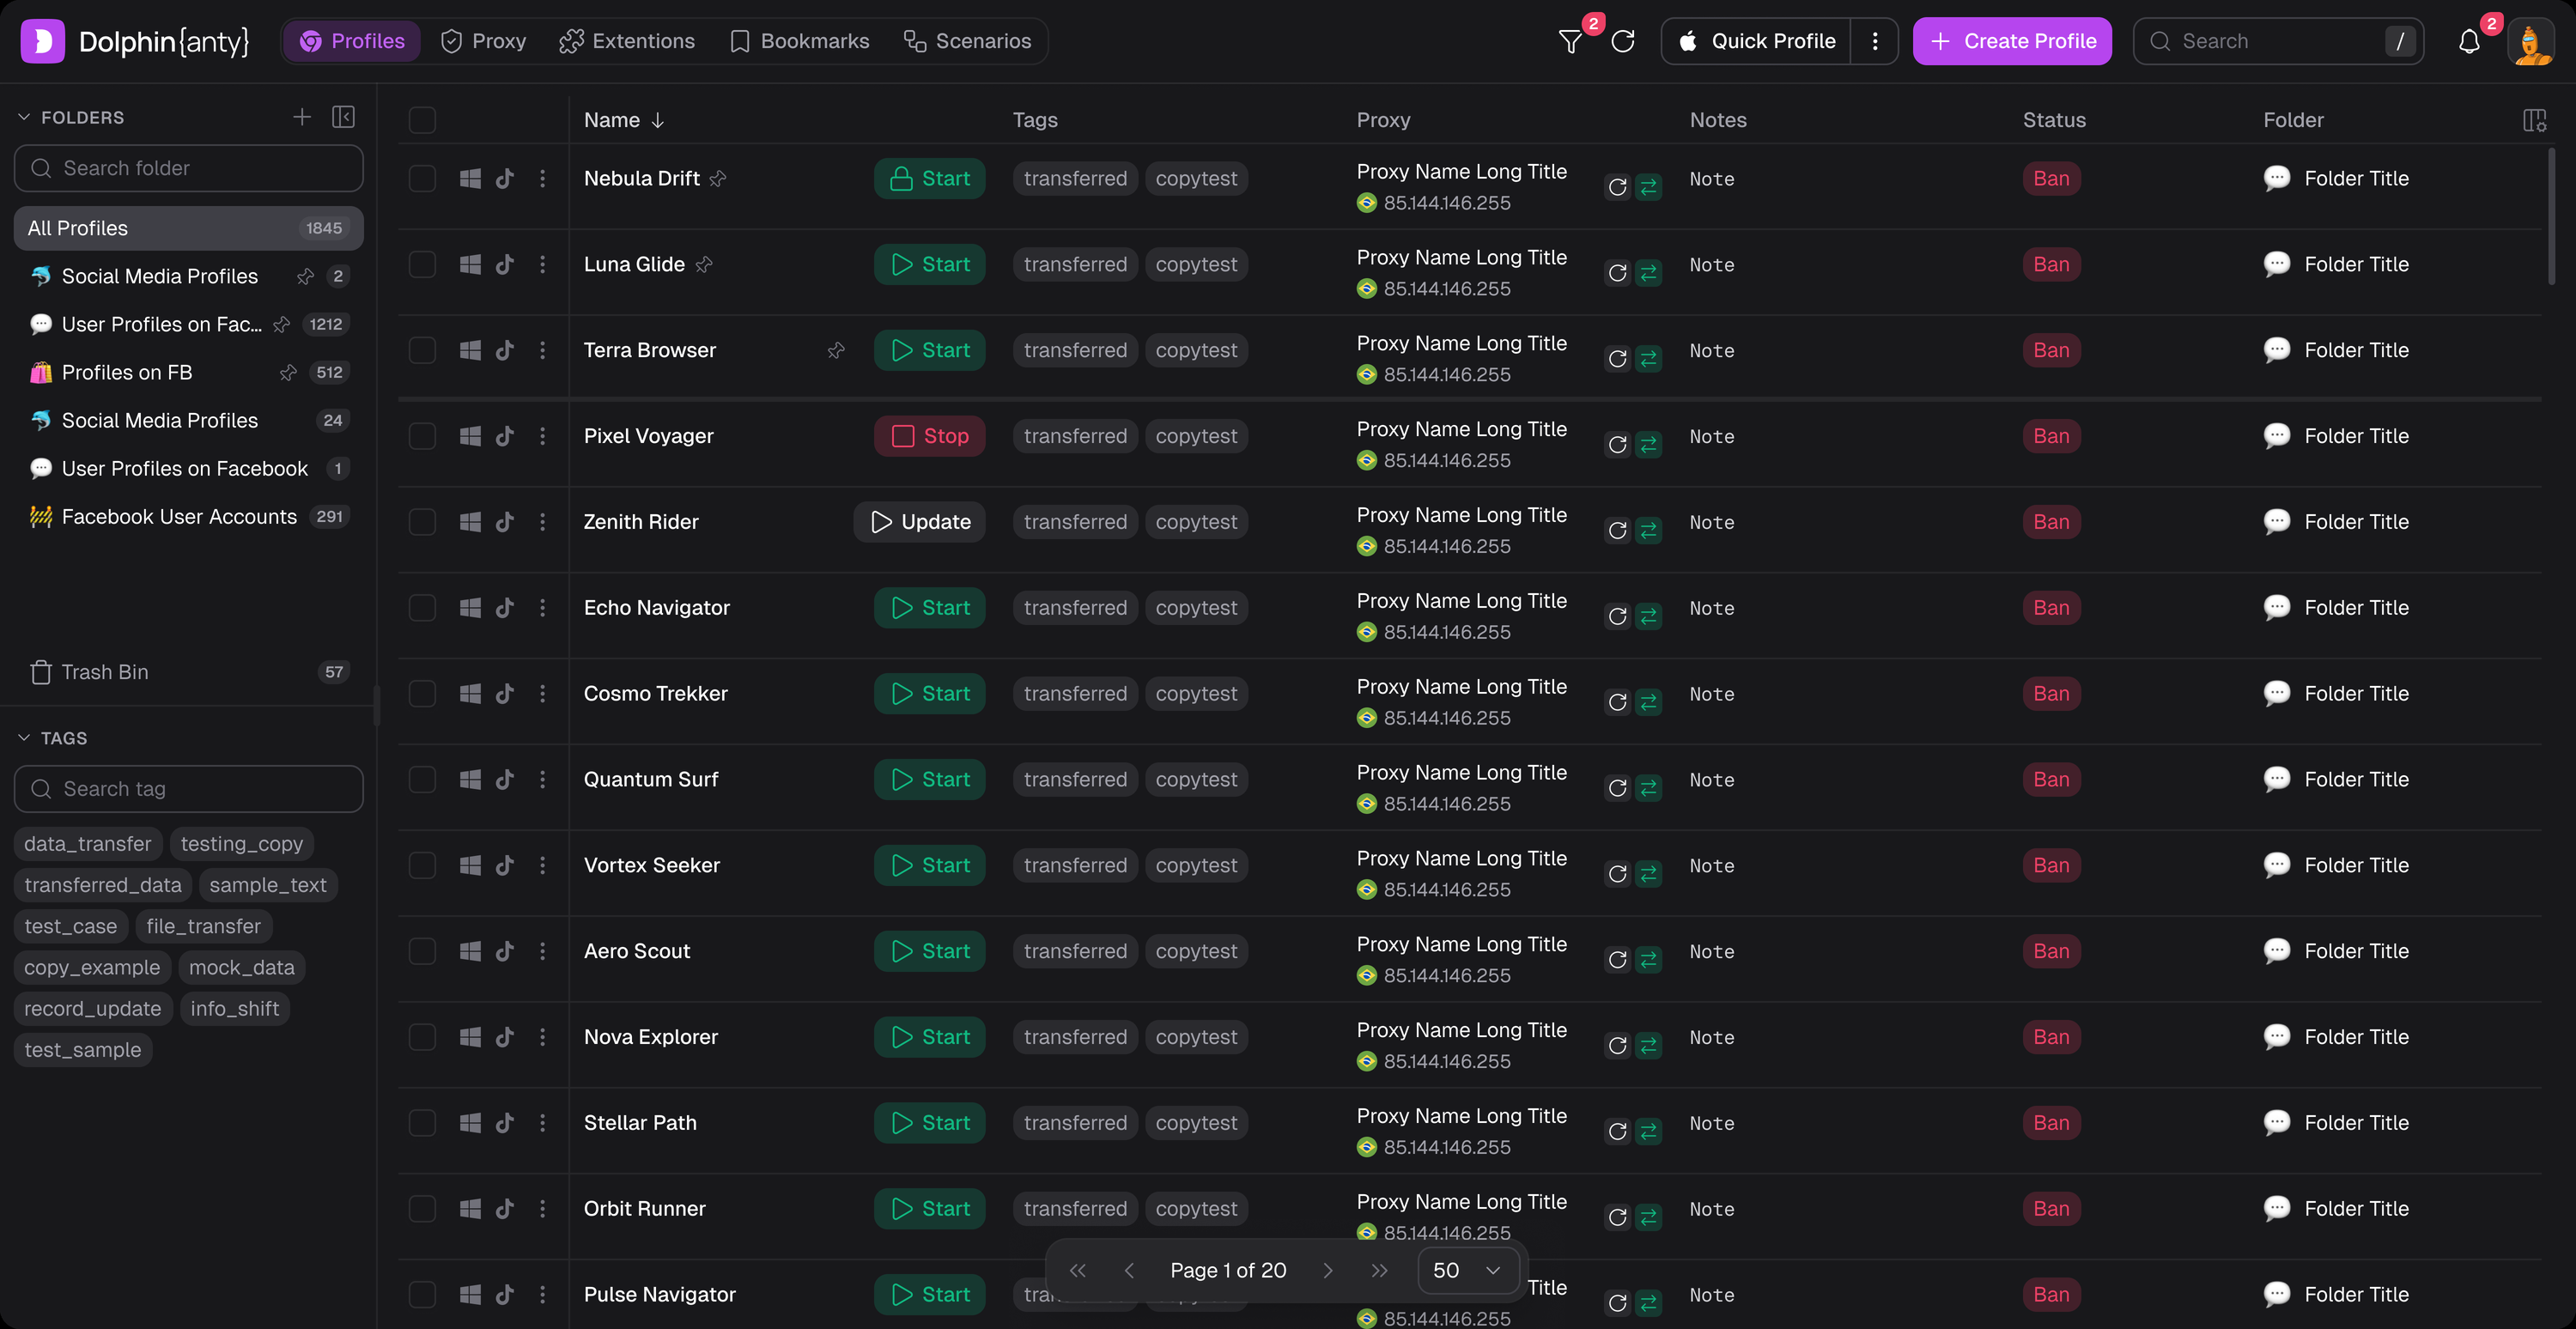The width and height of the screenshot is (2576, 1329).
Task: Refresh proxy for Terra Browser row
Action: click(x=1617, y=359)
